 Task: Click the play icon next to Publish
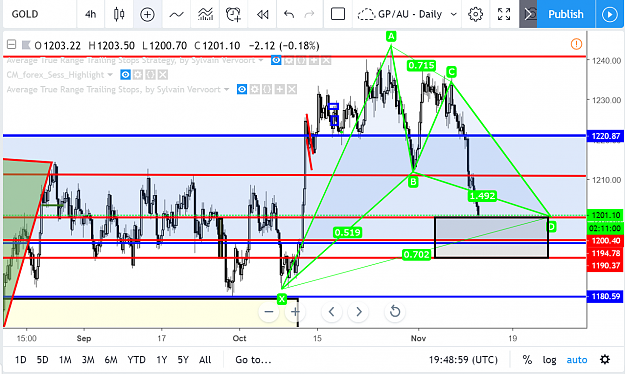pyautogui.click(x=609, y=14)
